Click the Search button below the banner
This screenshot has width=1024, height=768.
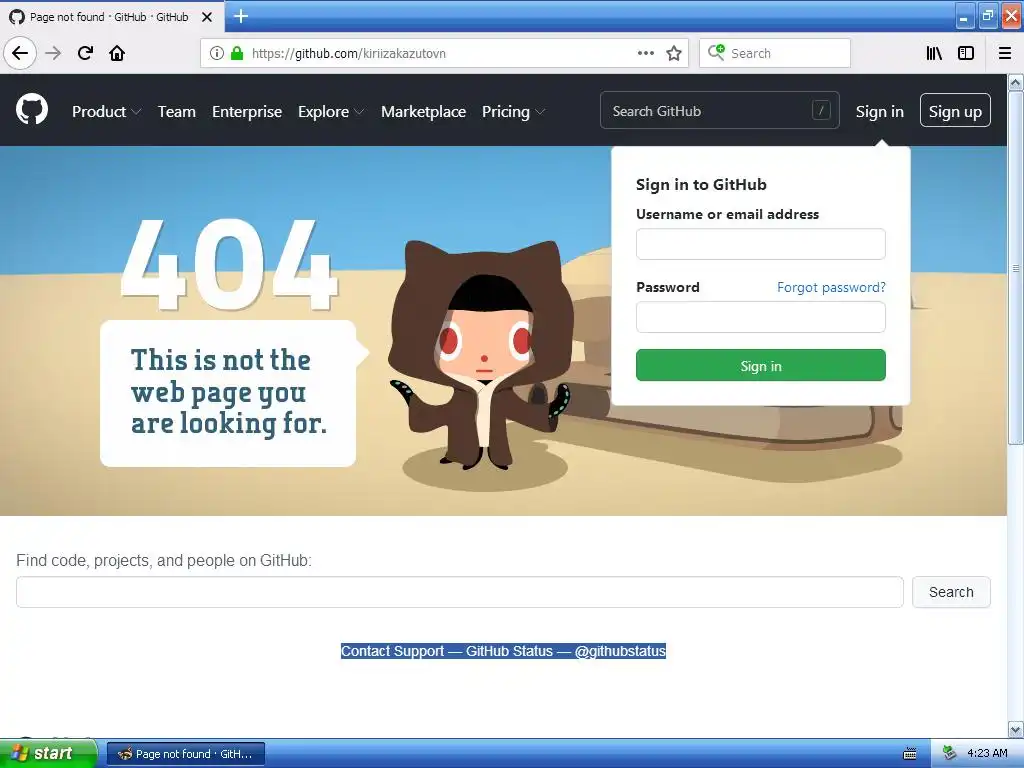point(951,592)
